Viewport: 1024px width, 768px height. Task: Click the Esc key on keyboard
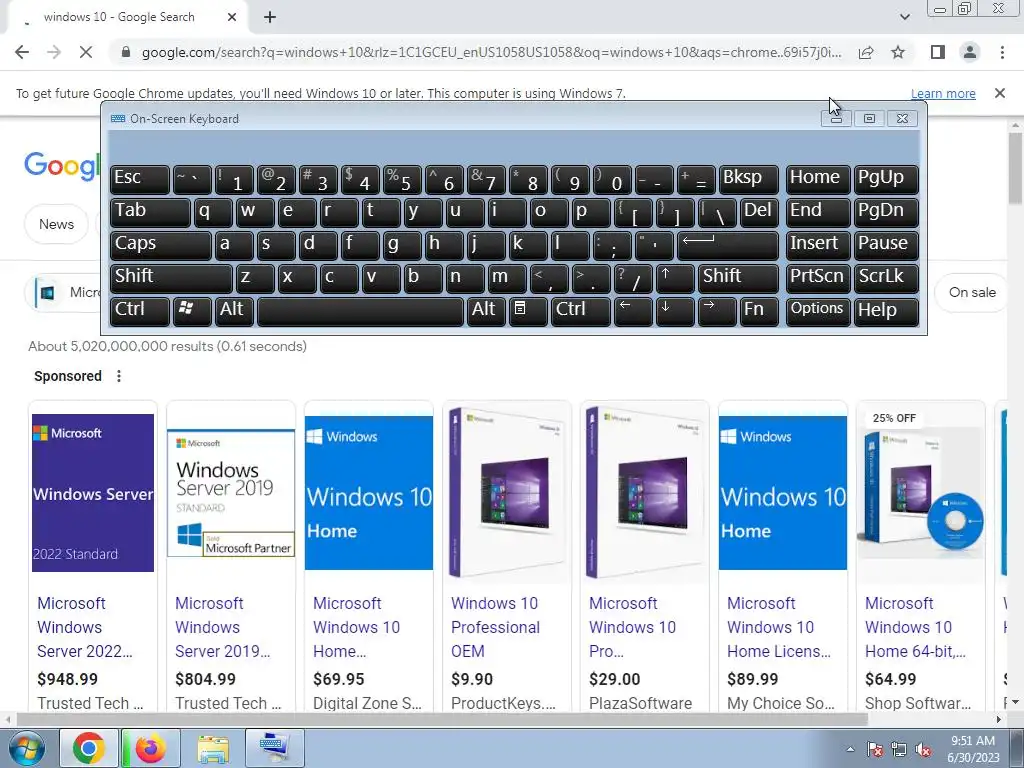tap(140, 180)
